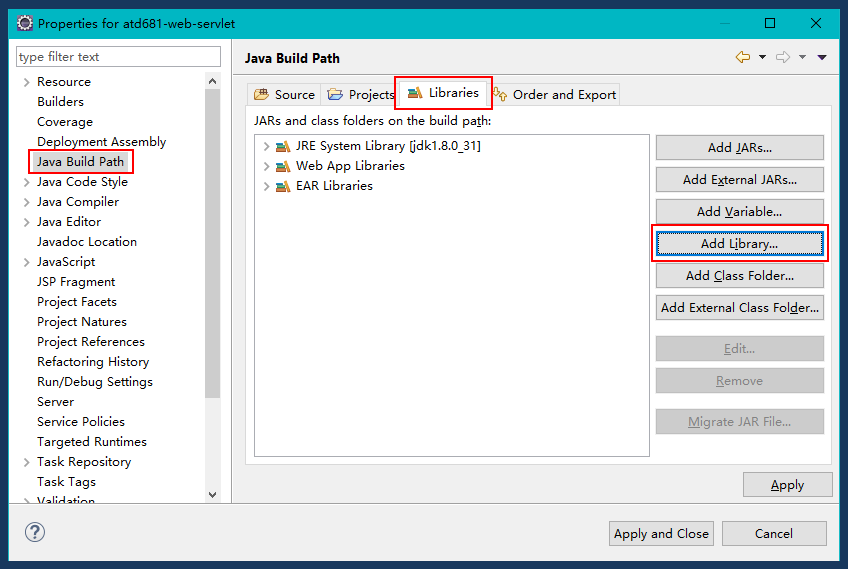Click the EAR Libraries library icon

[283, 186]
